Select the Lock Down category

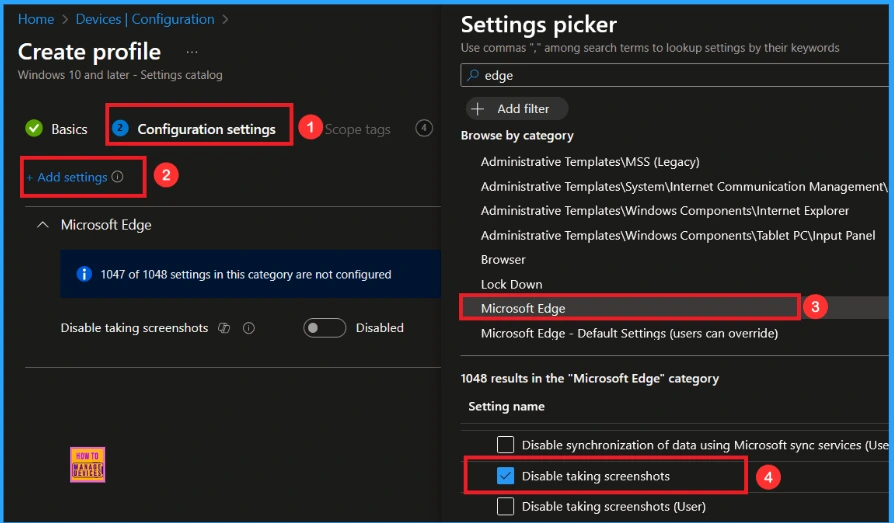(x=511, y=284)
